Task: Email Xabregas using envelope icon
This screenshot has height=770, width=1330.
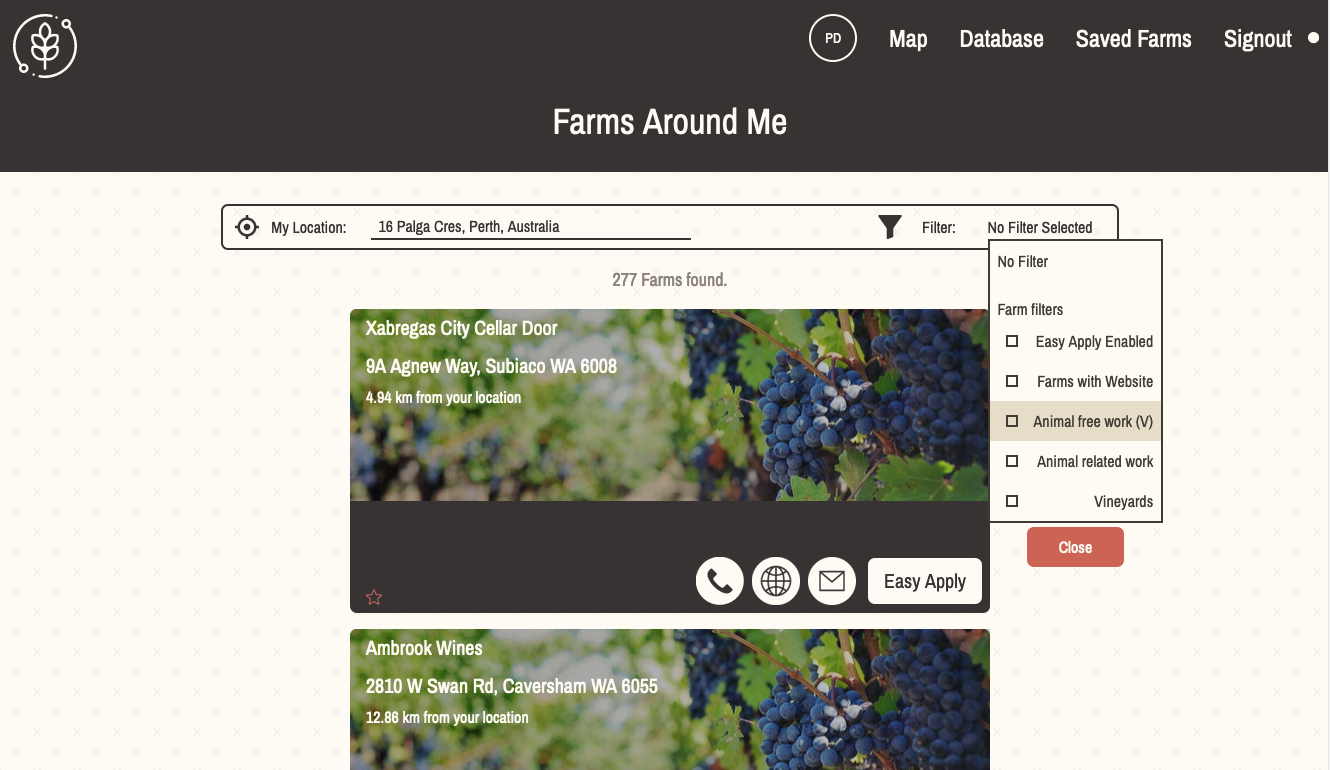Action: [x=832, y=581]
